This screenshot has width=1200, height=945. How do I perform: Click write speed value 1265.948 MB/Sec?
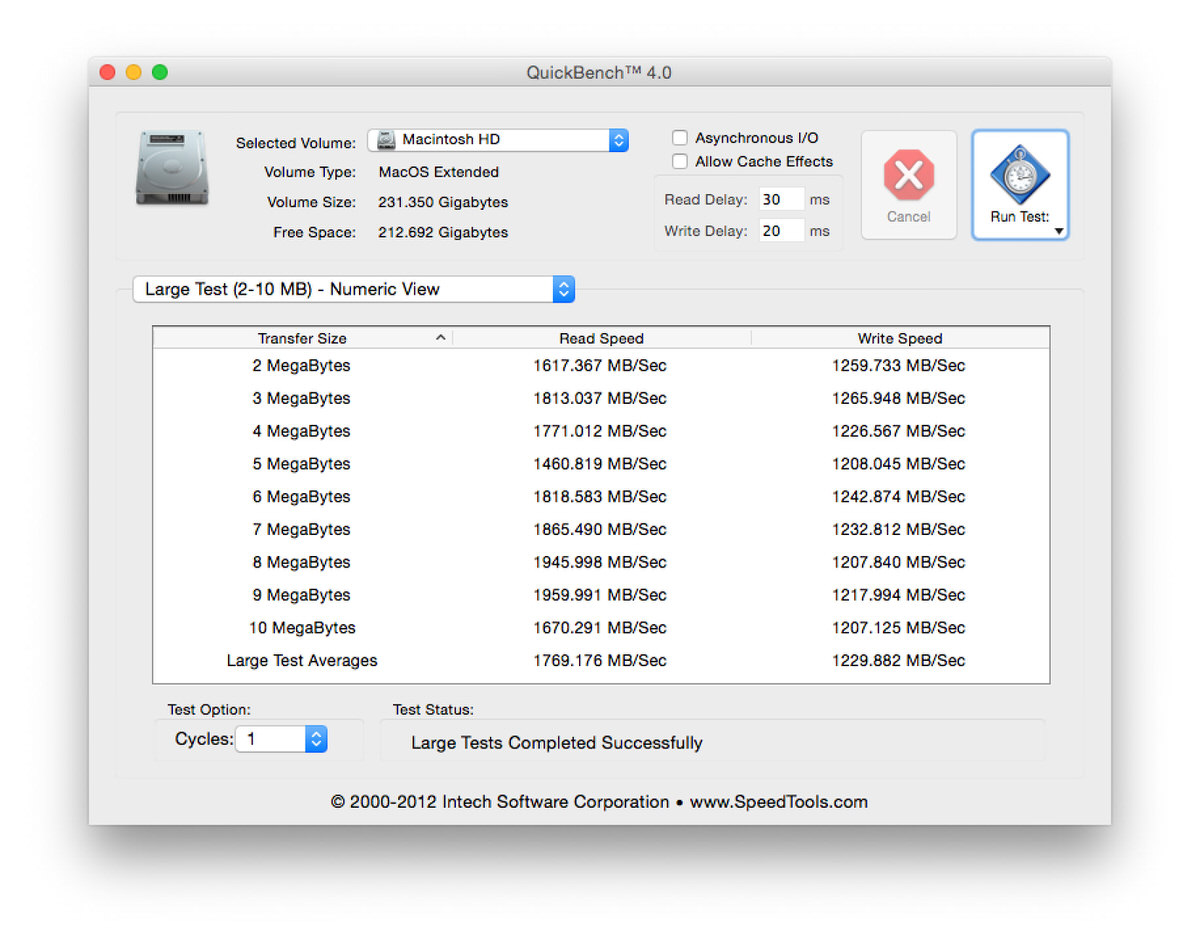(899, 398)
